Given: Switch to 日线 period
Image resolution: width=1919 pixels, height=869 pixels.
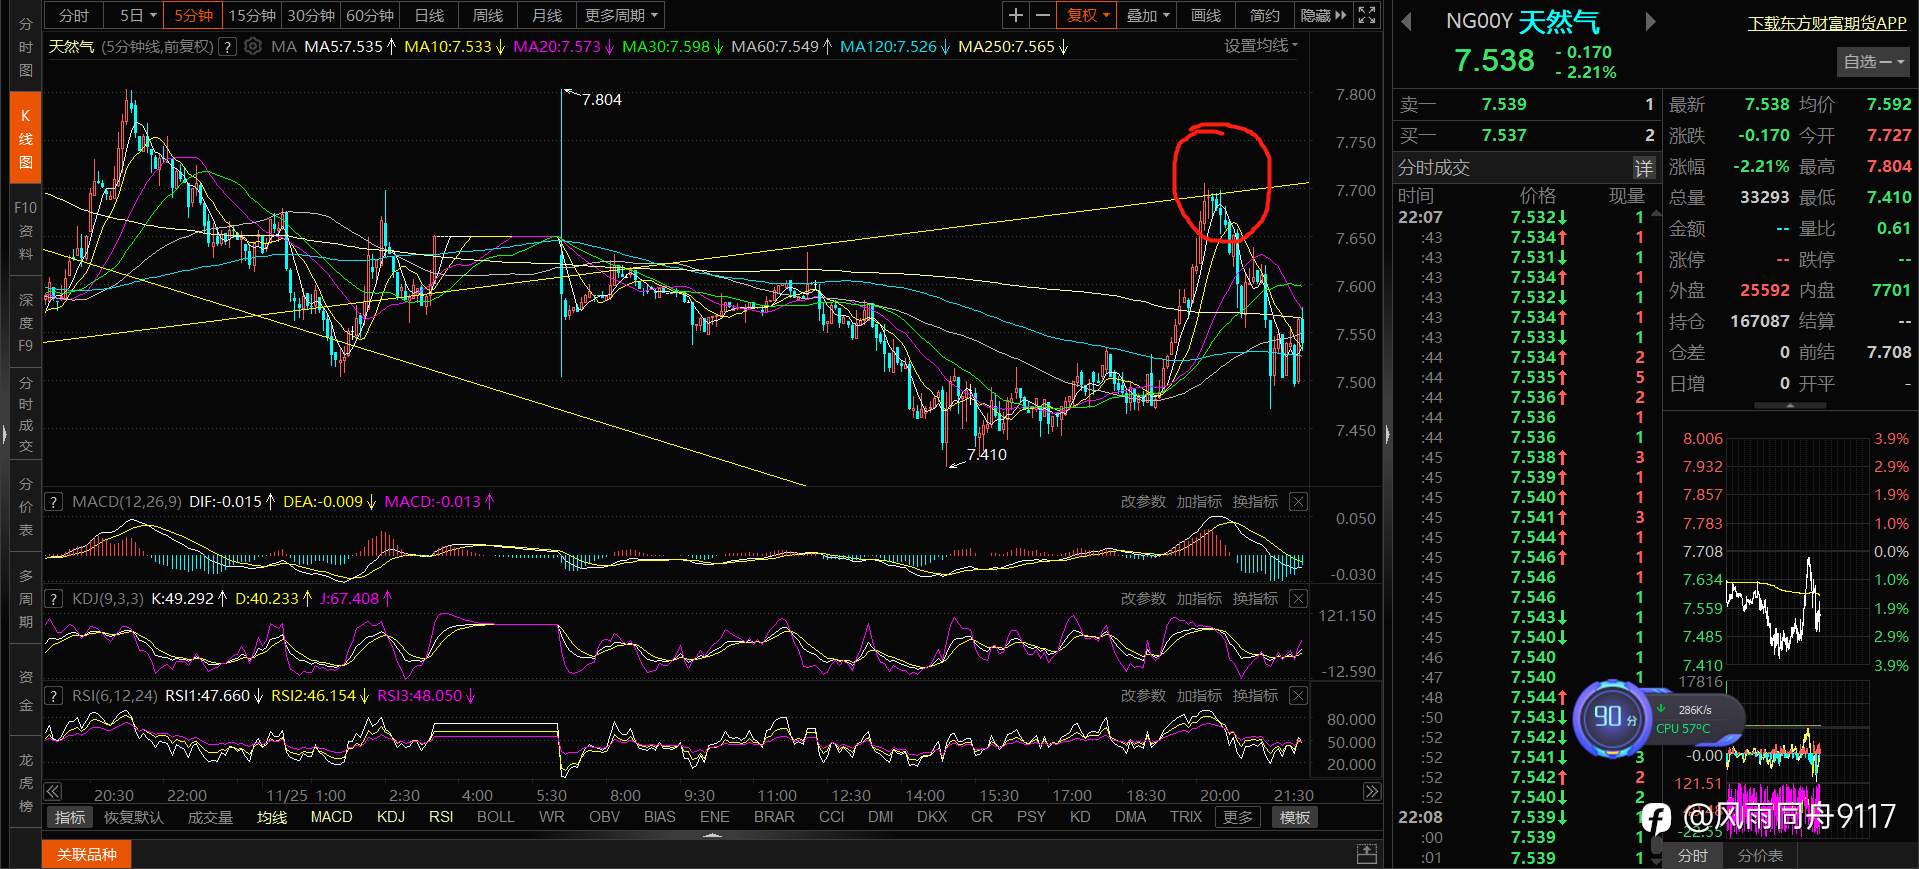Looking at the screenshot, I should point(429,15).
